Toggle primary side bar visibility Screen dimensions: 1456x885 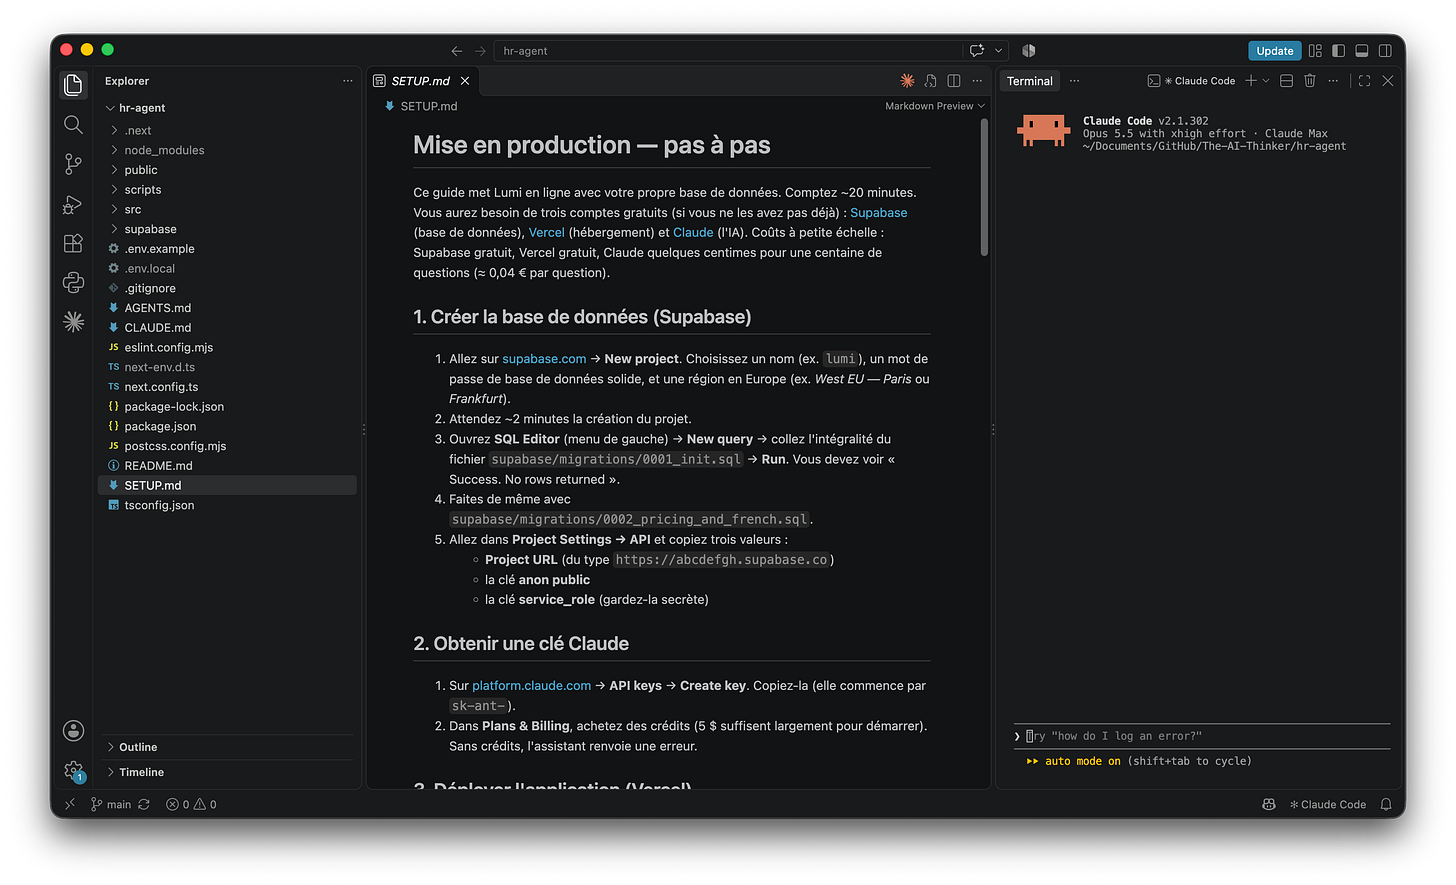pos(1338,51)
